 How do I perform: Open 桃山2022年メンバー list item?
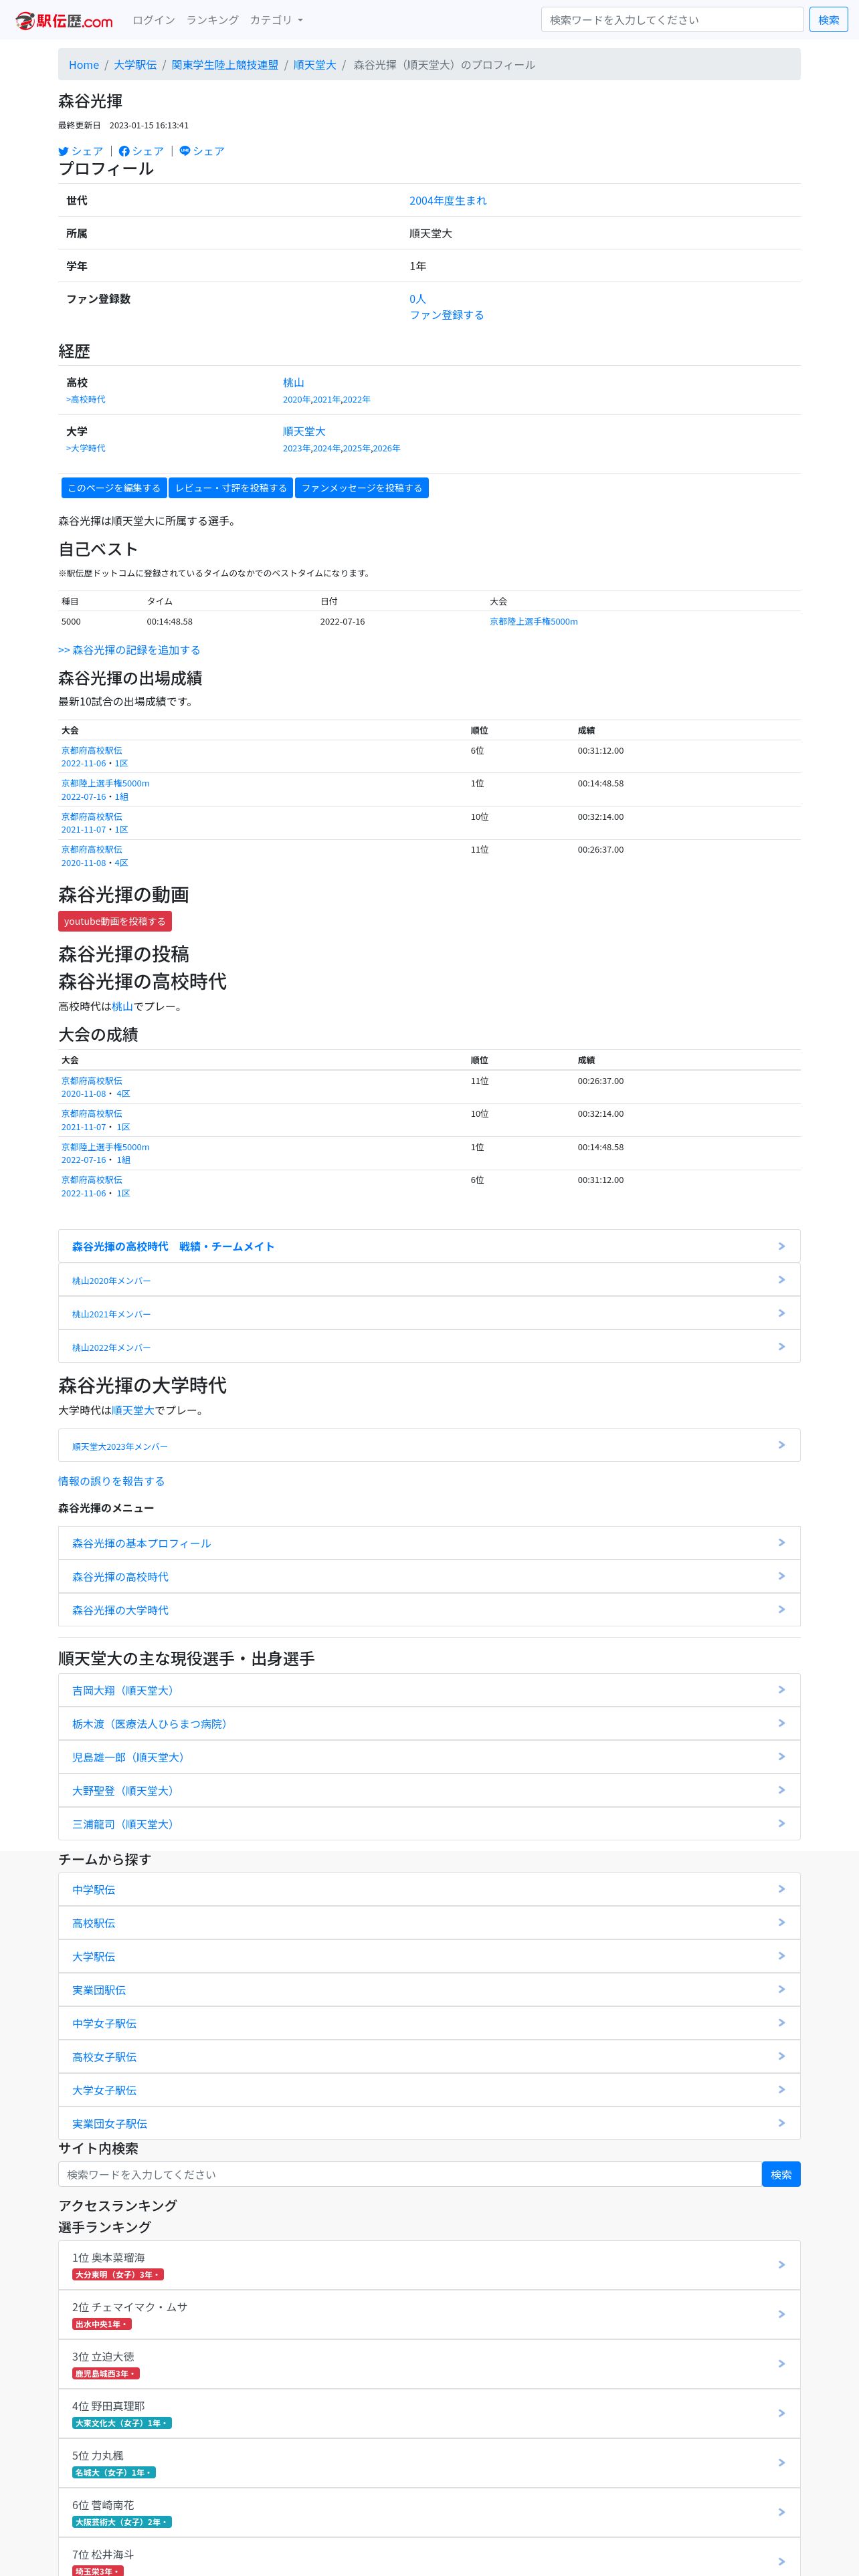(x=429, y=1347)
